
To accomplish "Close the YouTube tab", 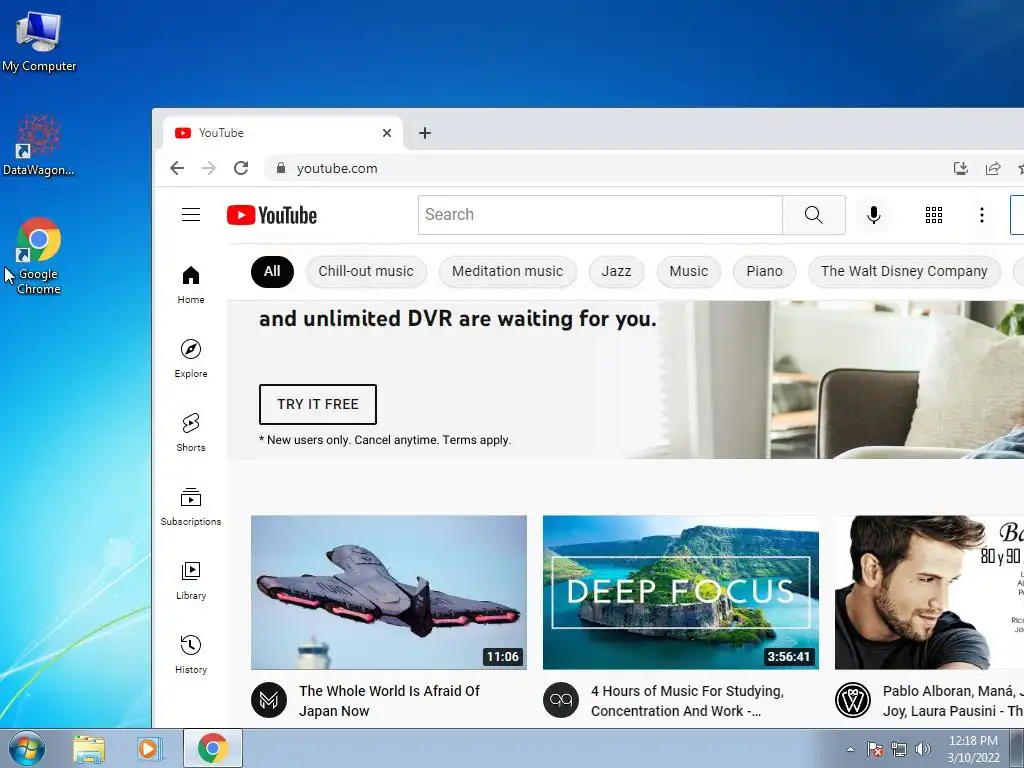I will tap(387, 133).
